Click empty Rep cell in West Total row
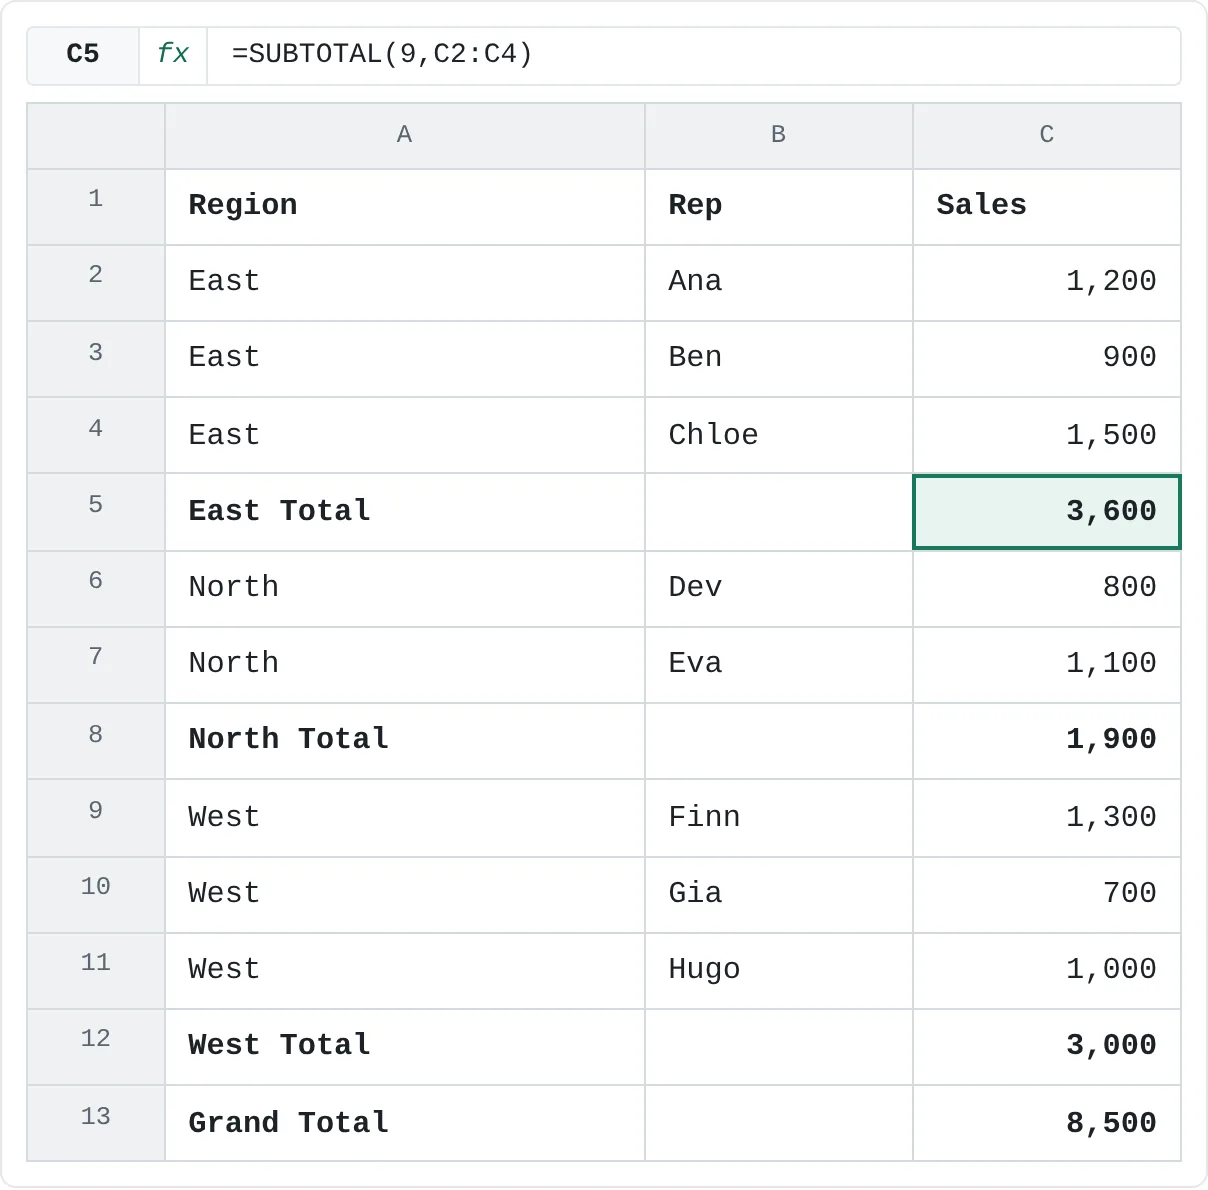Image resolution: width=1208 pixels, height=1190 pixels. pos(779,1047)
